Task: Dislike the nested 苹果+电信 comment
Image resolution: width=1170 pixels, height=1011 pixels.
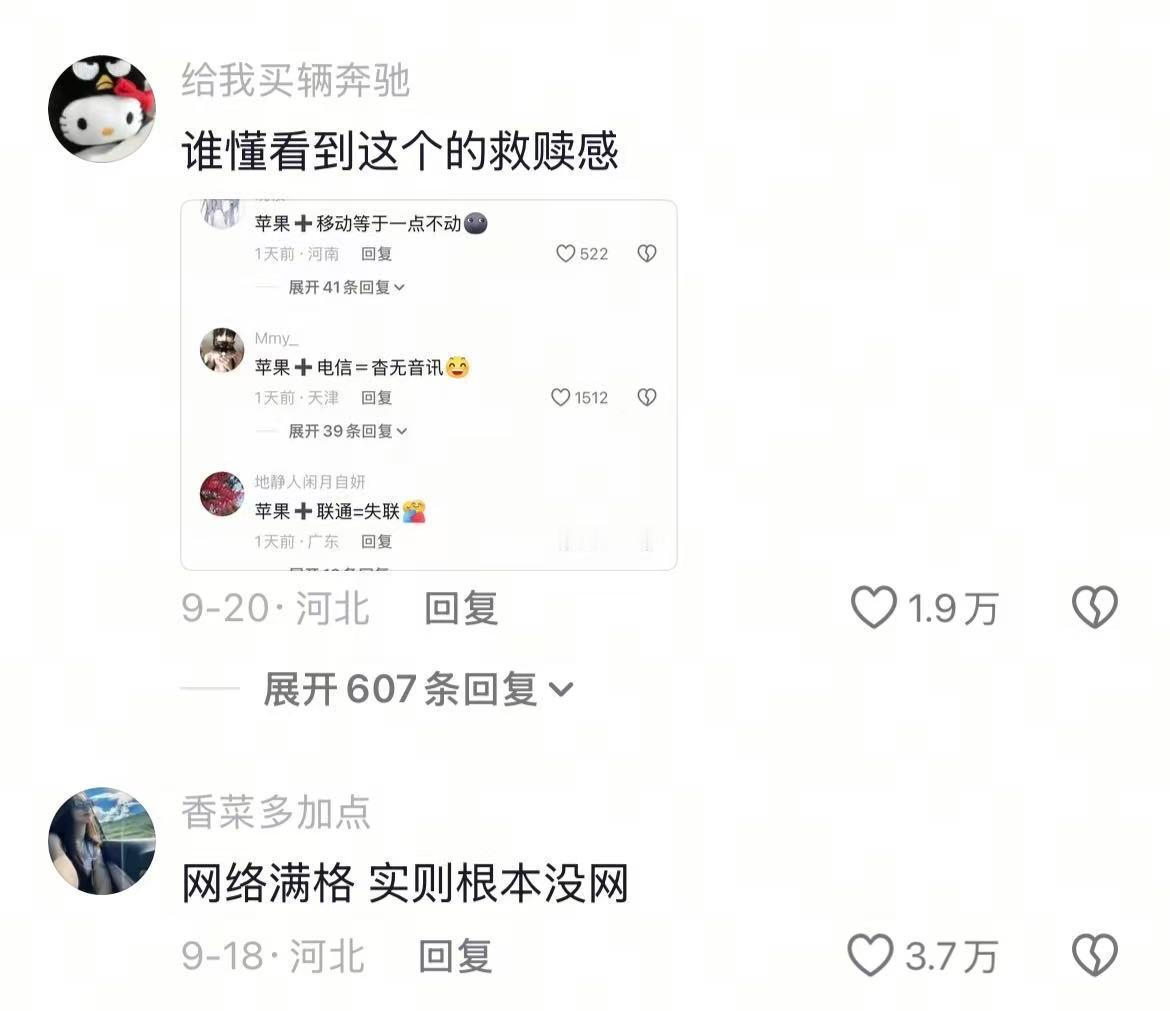Action: click(647, 398)
